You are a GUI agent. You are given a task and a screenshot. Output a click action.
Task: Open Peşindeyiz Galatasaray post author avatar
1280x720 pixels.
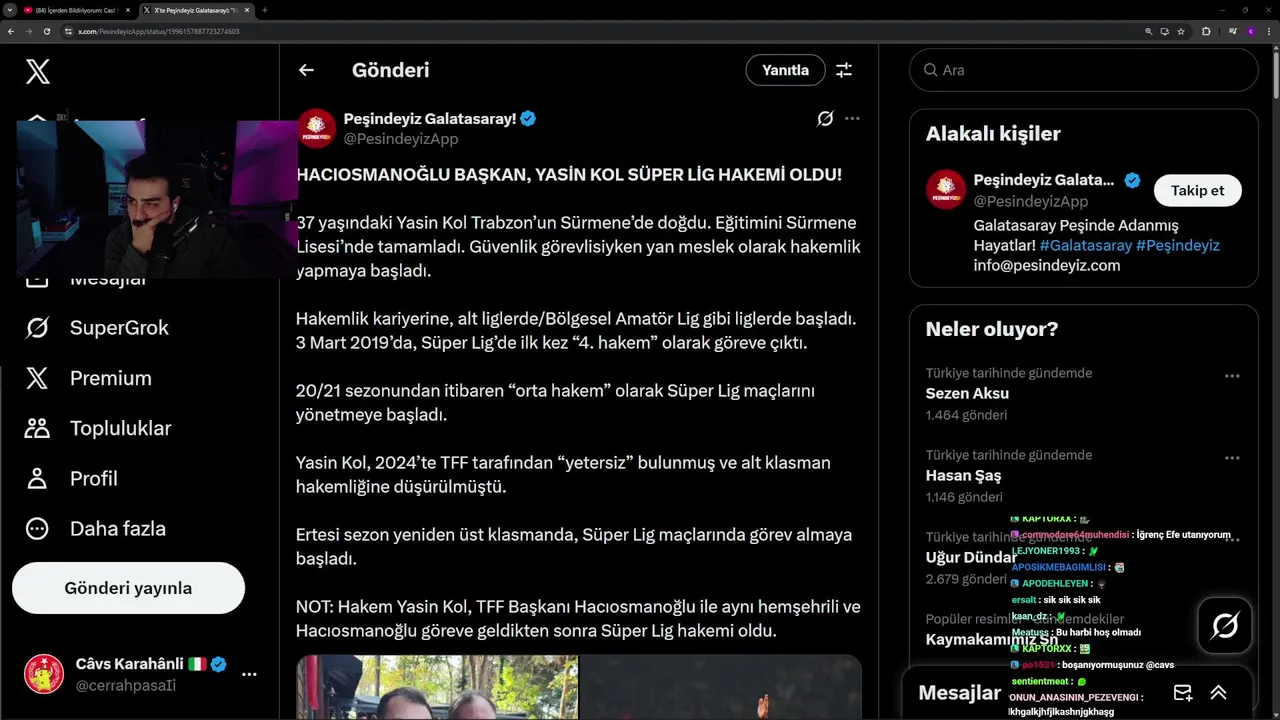[316, 128]
